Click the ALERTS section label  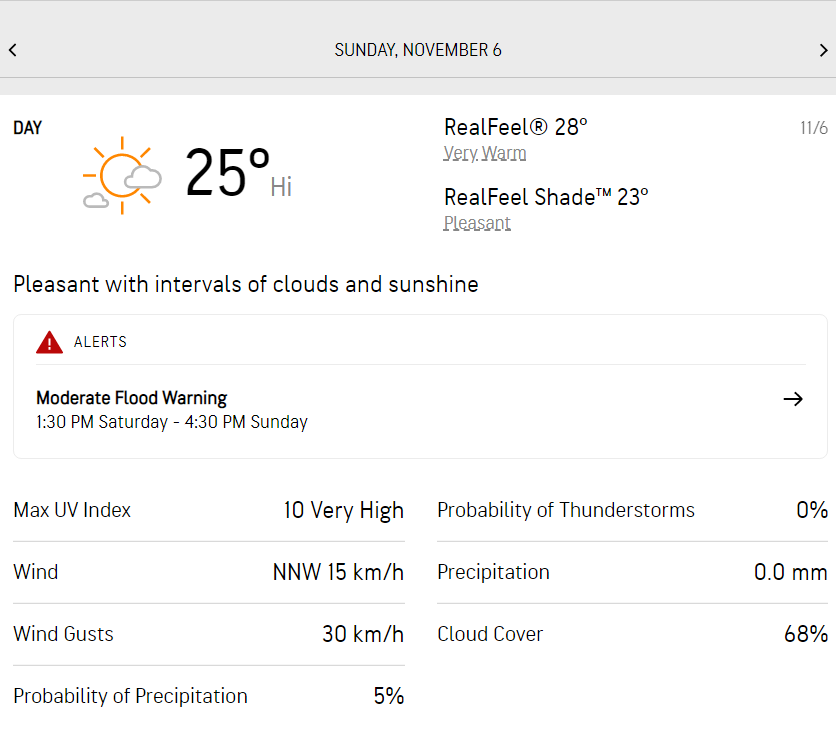tap(100, 342)
